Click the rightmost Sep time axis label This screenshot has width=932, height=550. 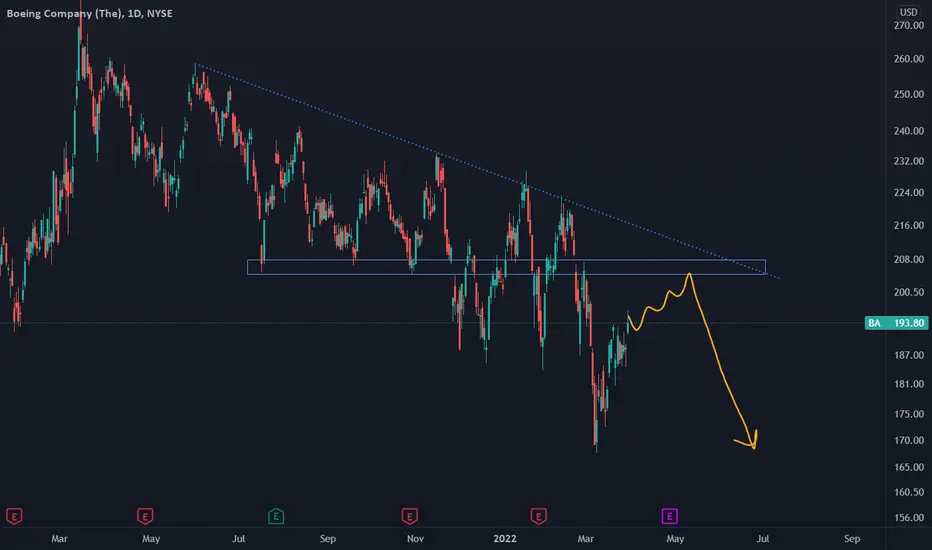pos(852,539)
